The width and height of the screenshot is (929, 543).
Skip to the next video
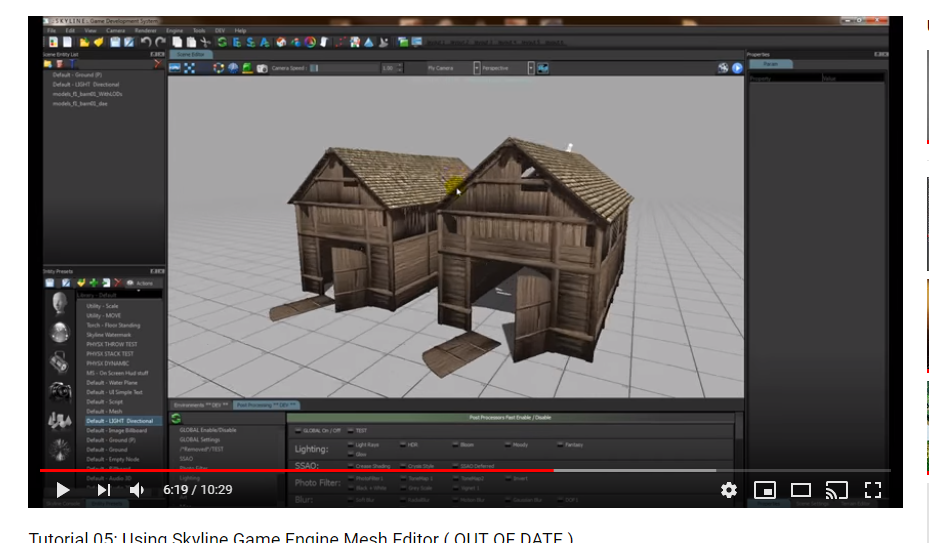click(104, 490)
